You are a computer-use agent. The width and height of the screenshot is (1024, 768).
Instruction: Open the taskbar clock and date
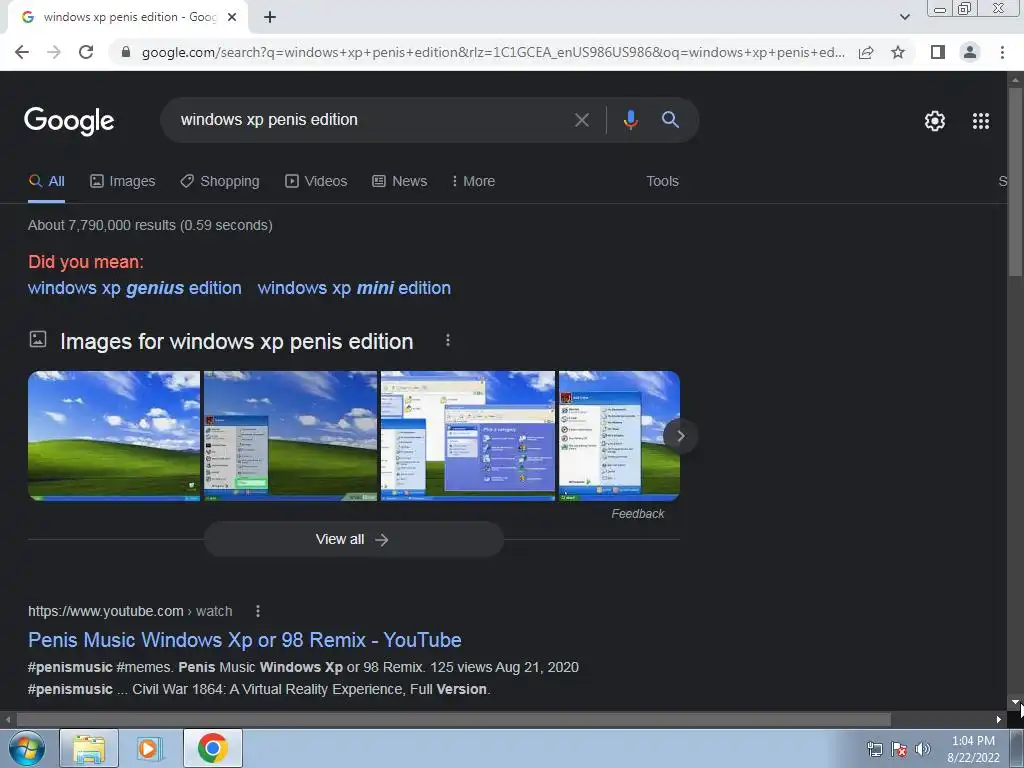point(973,749)
